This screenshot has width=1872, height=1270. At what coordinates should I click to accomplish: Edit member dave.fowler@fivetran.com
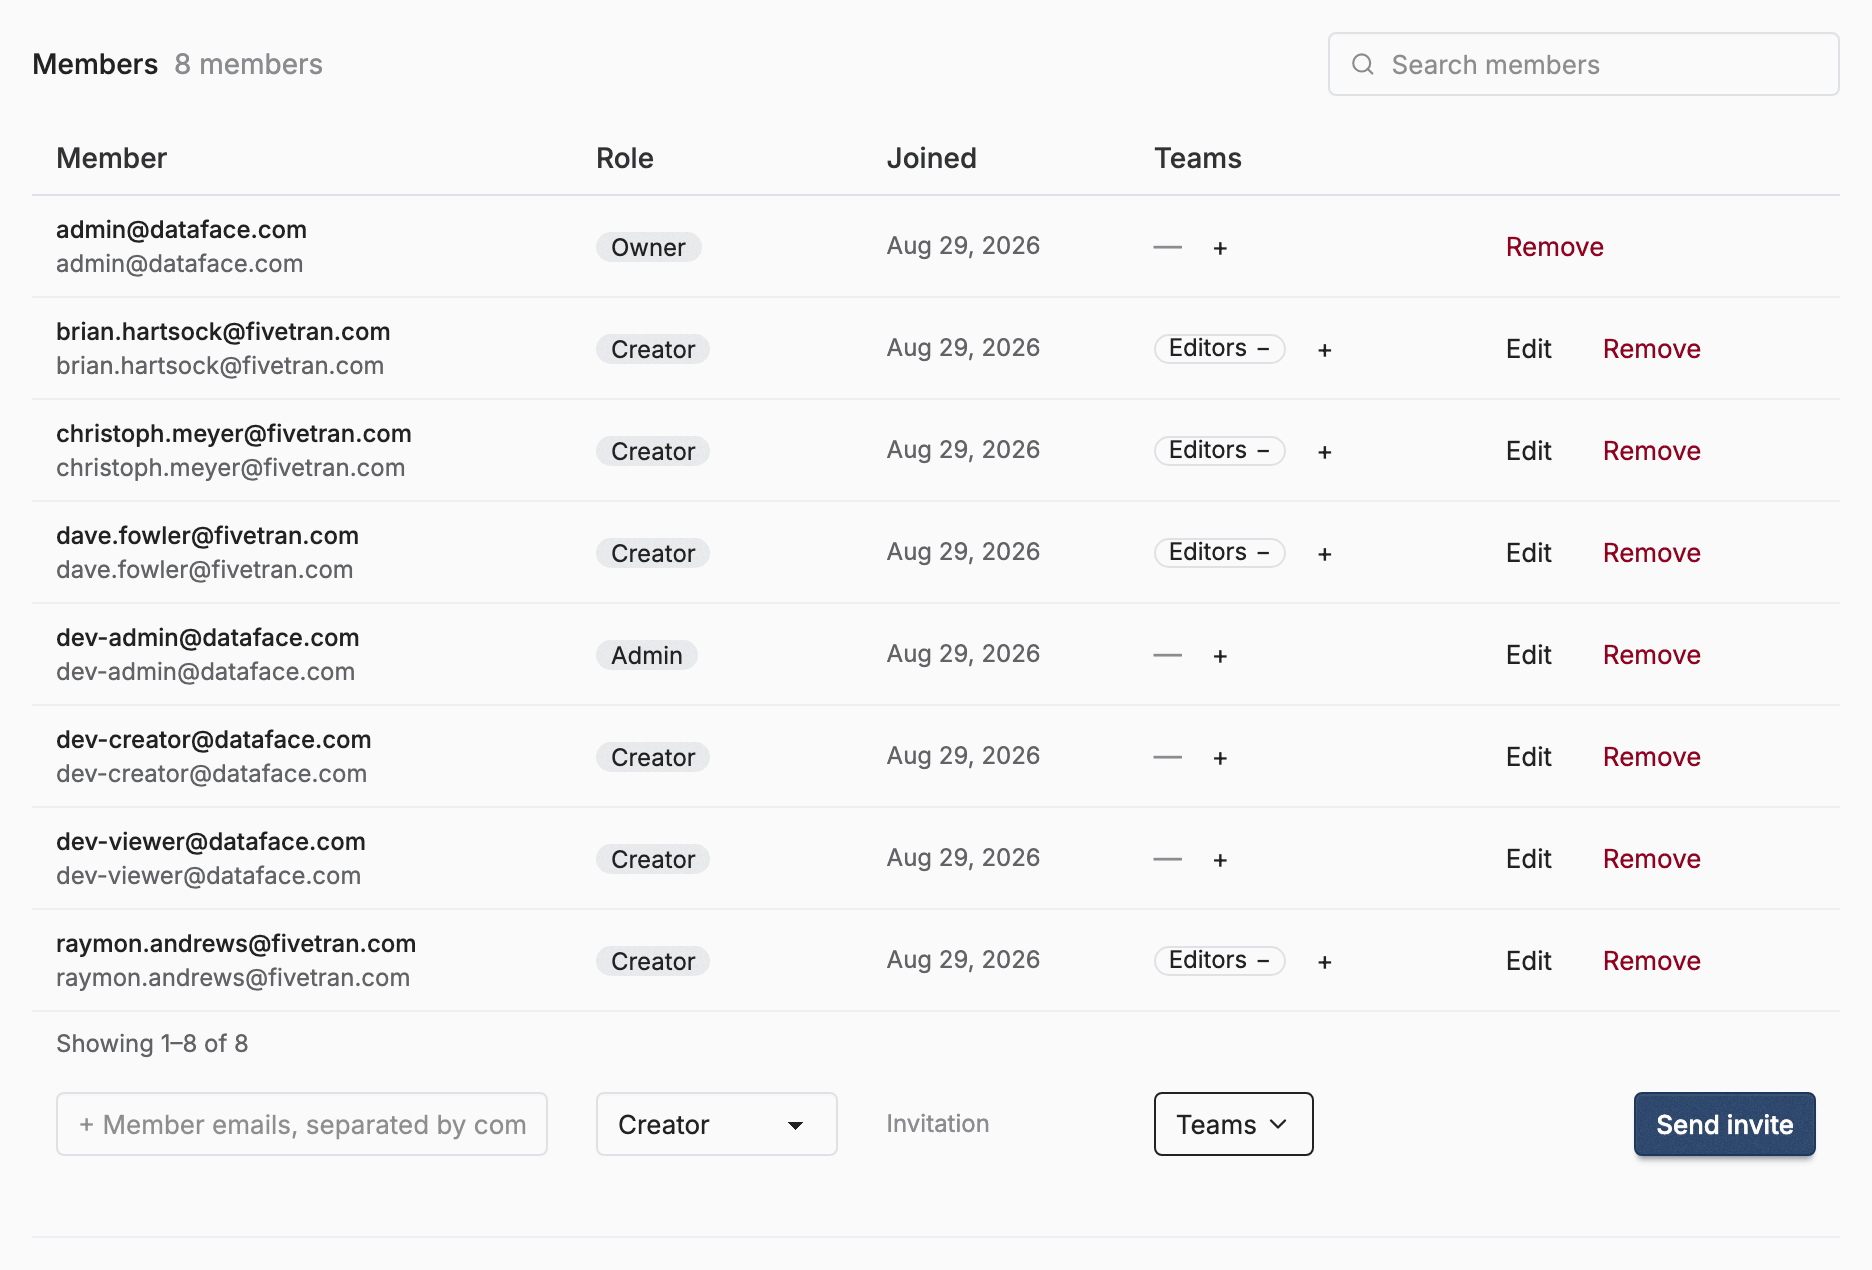(1528, 553)
